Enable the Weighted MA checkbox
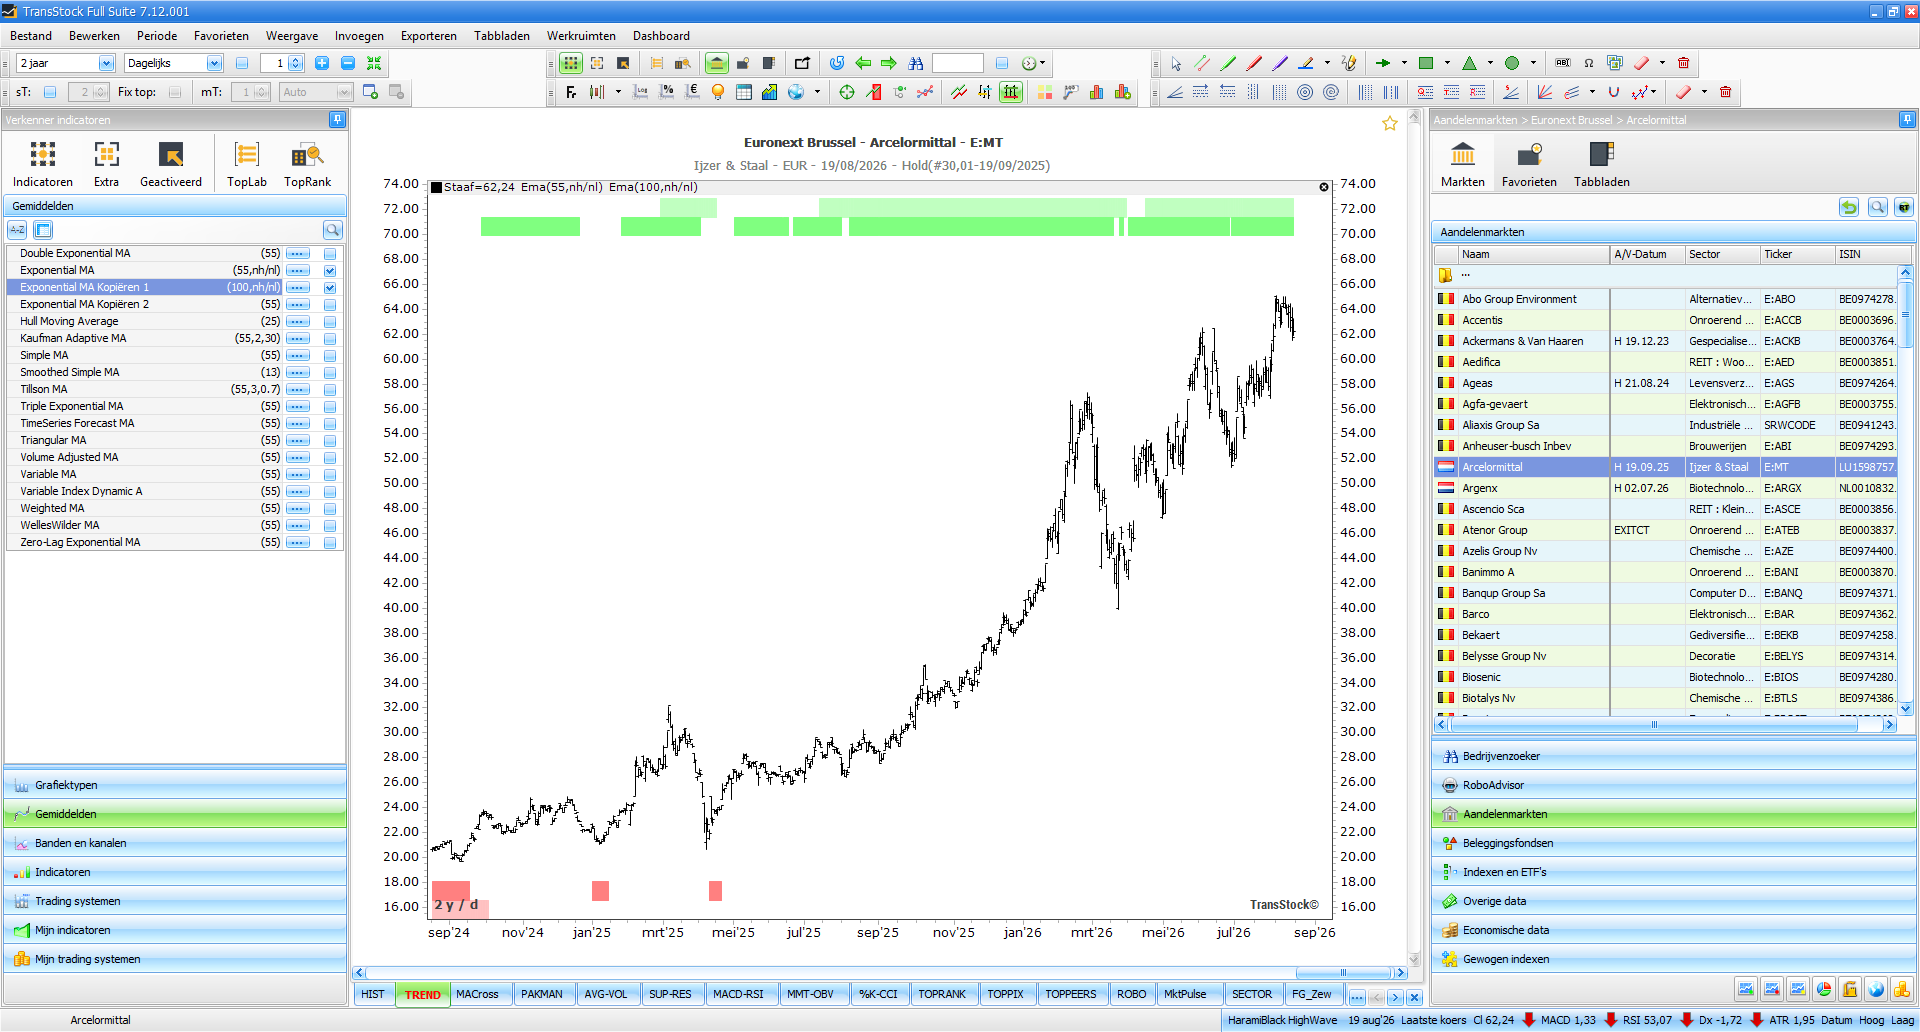Screen dimensions: 1920x1032 (330, 509)
